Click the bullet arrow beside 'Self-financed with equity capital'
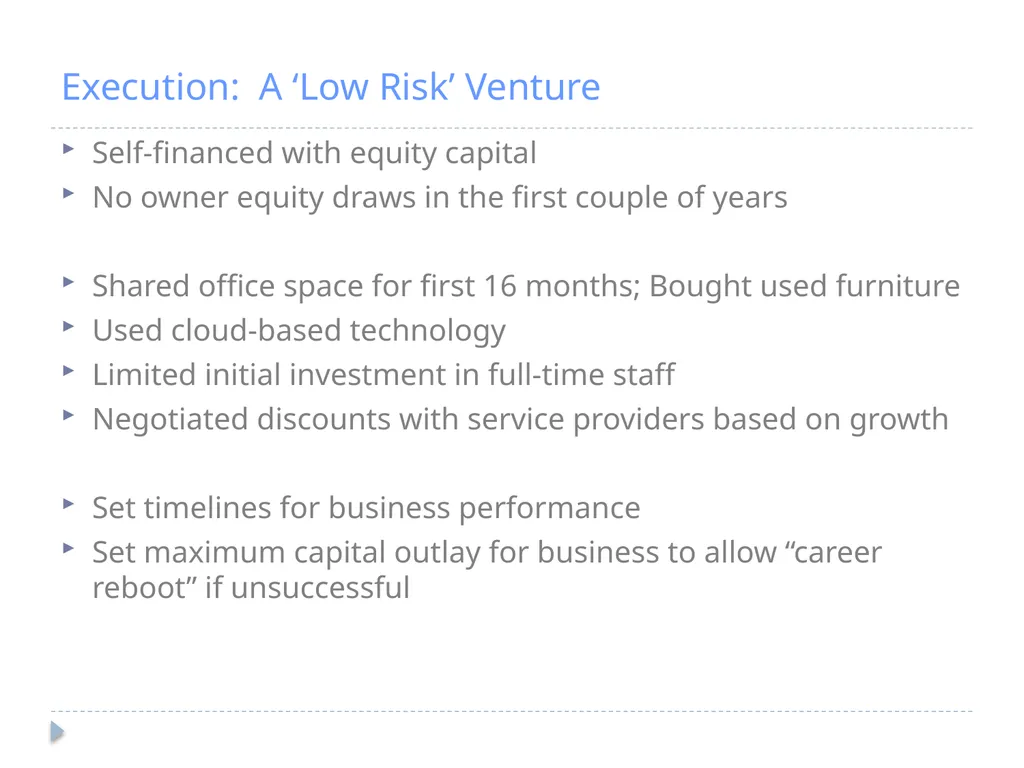This screenshot has width=1024, height=768. (69, 149)
